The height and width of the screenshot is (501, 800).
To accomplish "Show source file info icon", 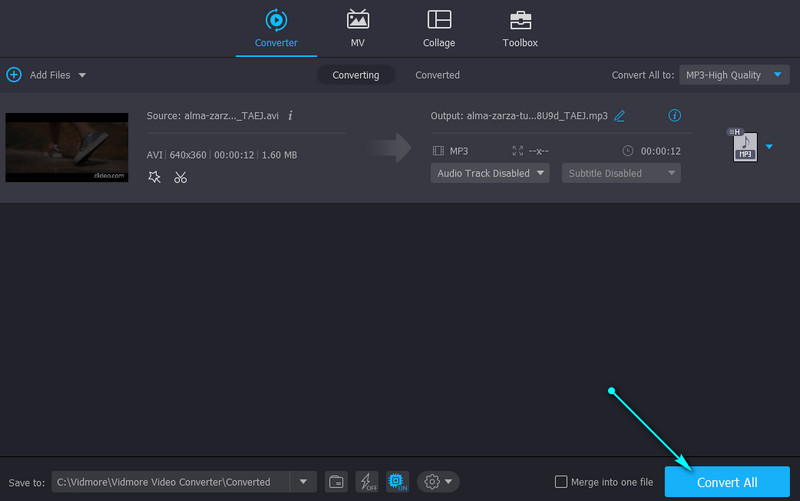I will click(x=290, y=115).
